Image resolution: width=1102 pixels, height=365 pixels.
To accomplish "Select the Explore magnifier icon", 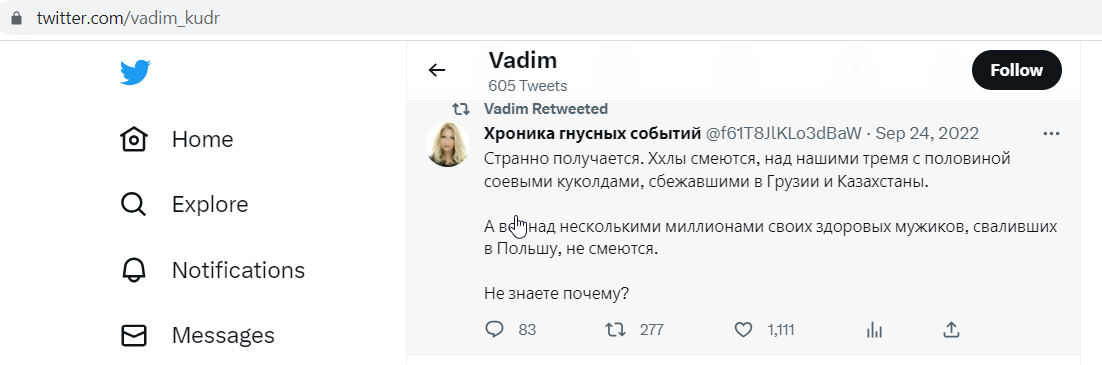I will [134, 204].
